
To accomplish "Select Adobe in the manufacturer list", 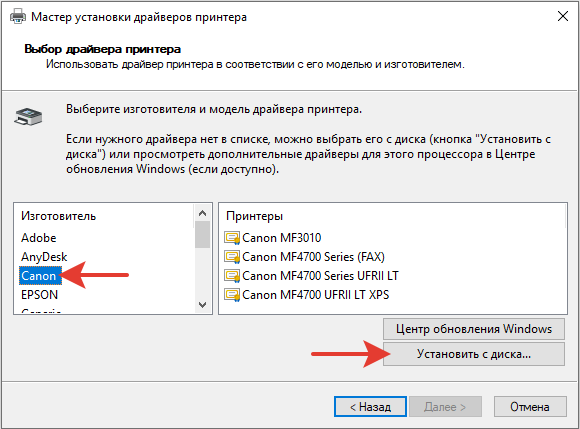I will pos(38,238).
